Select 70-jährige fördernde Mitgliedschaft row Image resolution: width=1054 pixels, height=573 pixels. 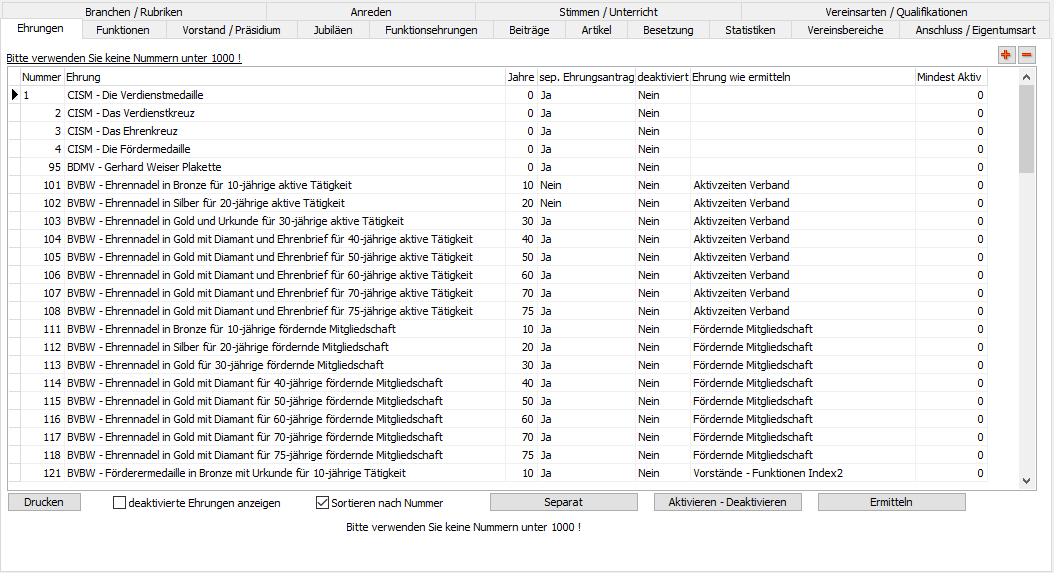[497, 437]
